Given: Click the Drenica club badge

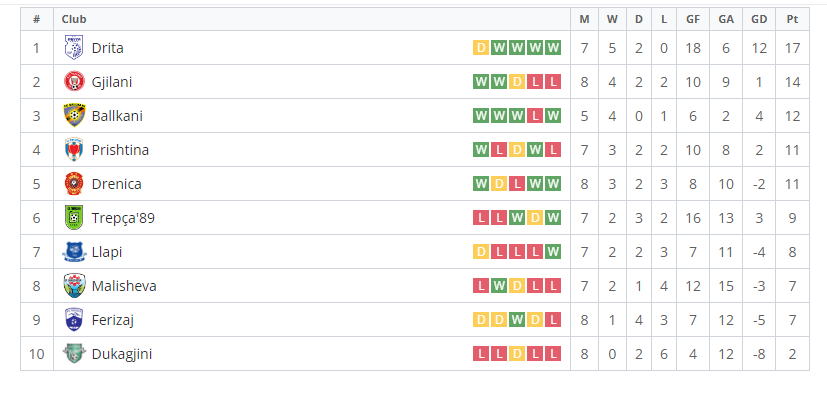Looking at the screenshot, I should click(x=74, y=184).
